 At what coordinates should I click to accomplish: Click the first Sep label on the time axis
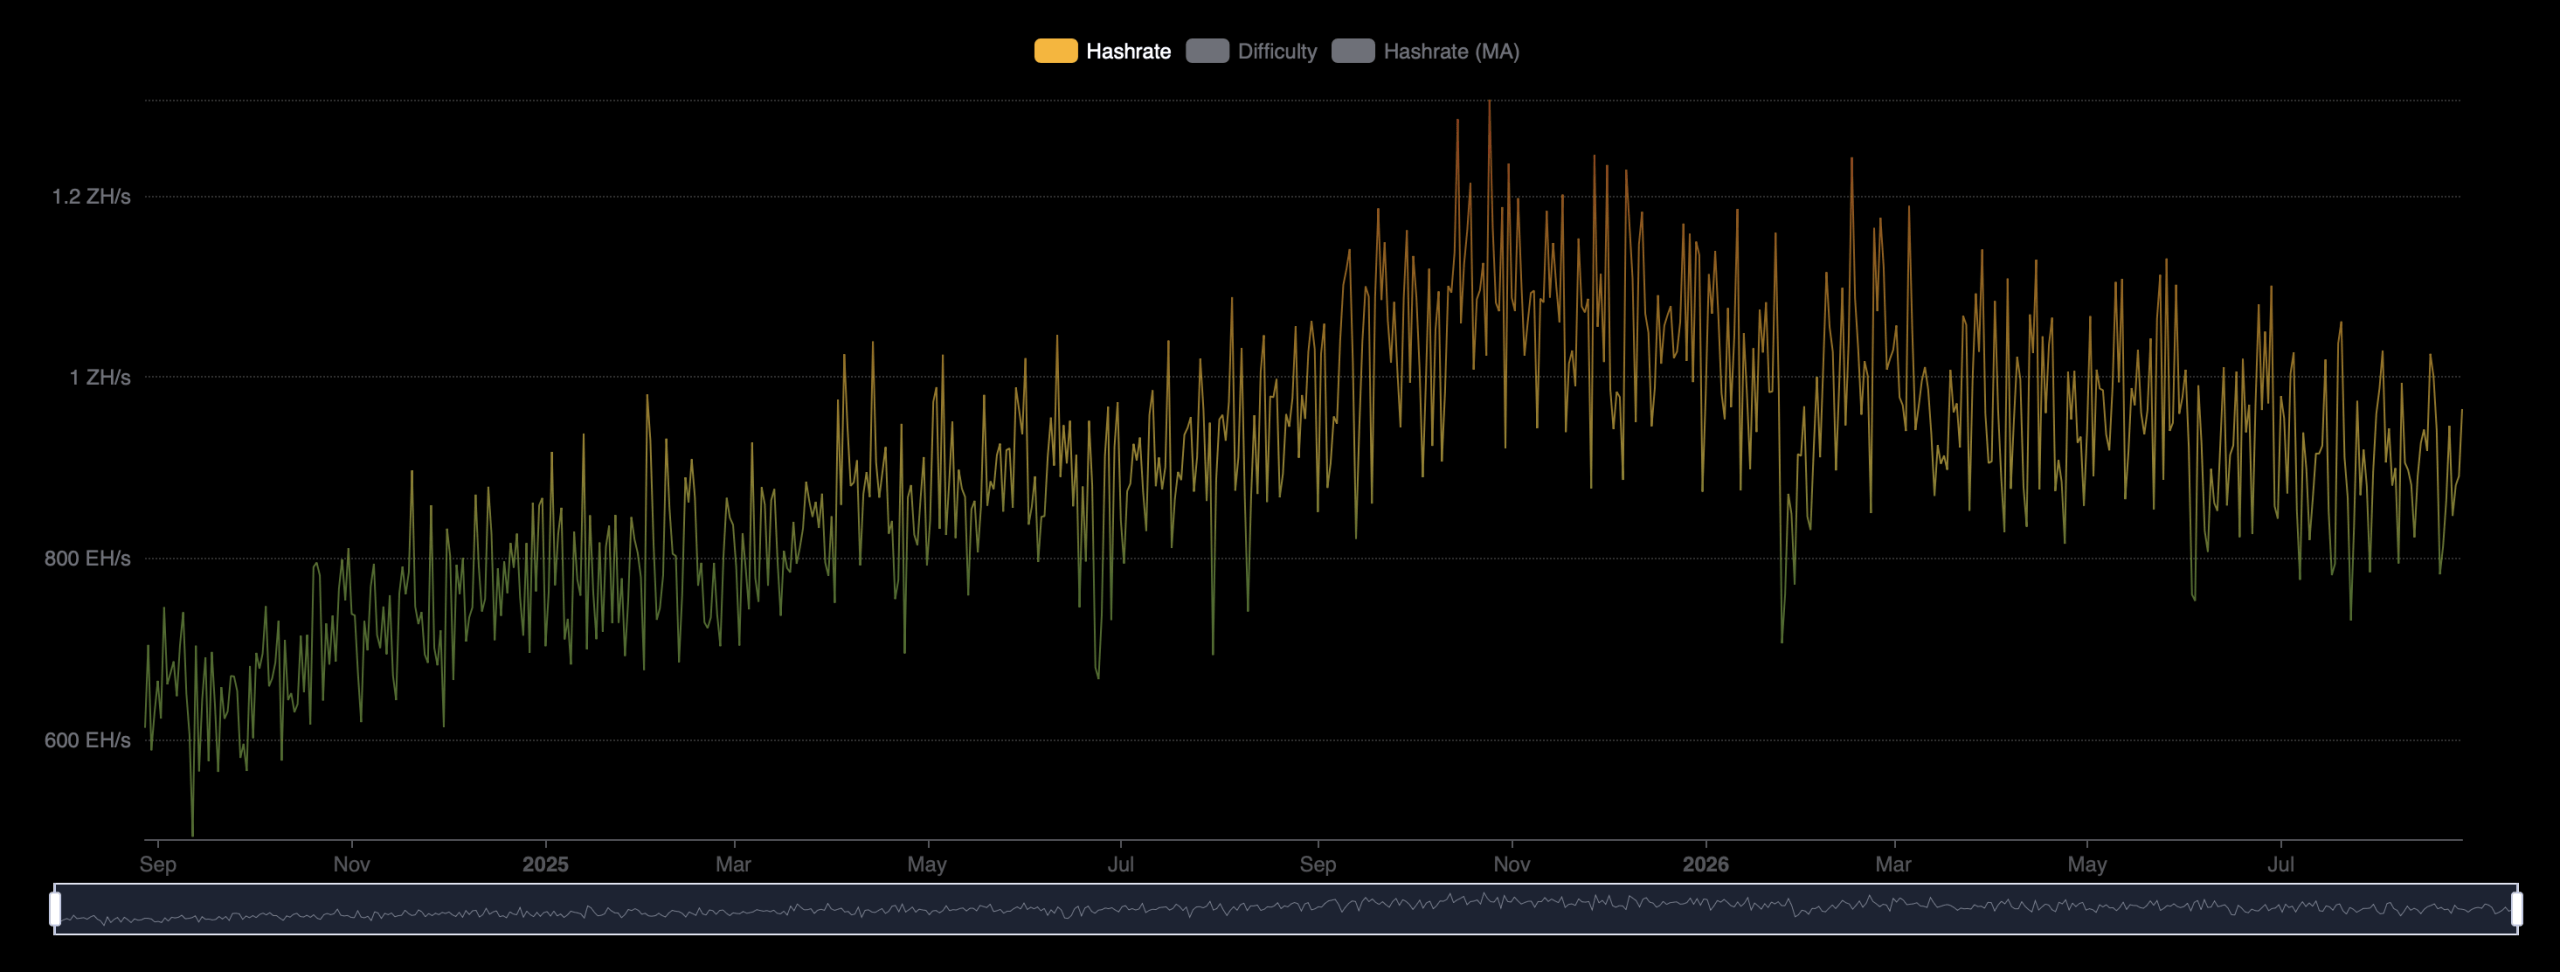158,865
